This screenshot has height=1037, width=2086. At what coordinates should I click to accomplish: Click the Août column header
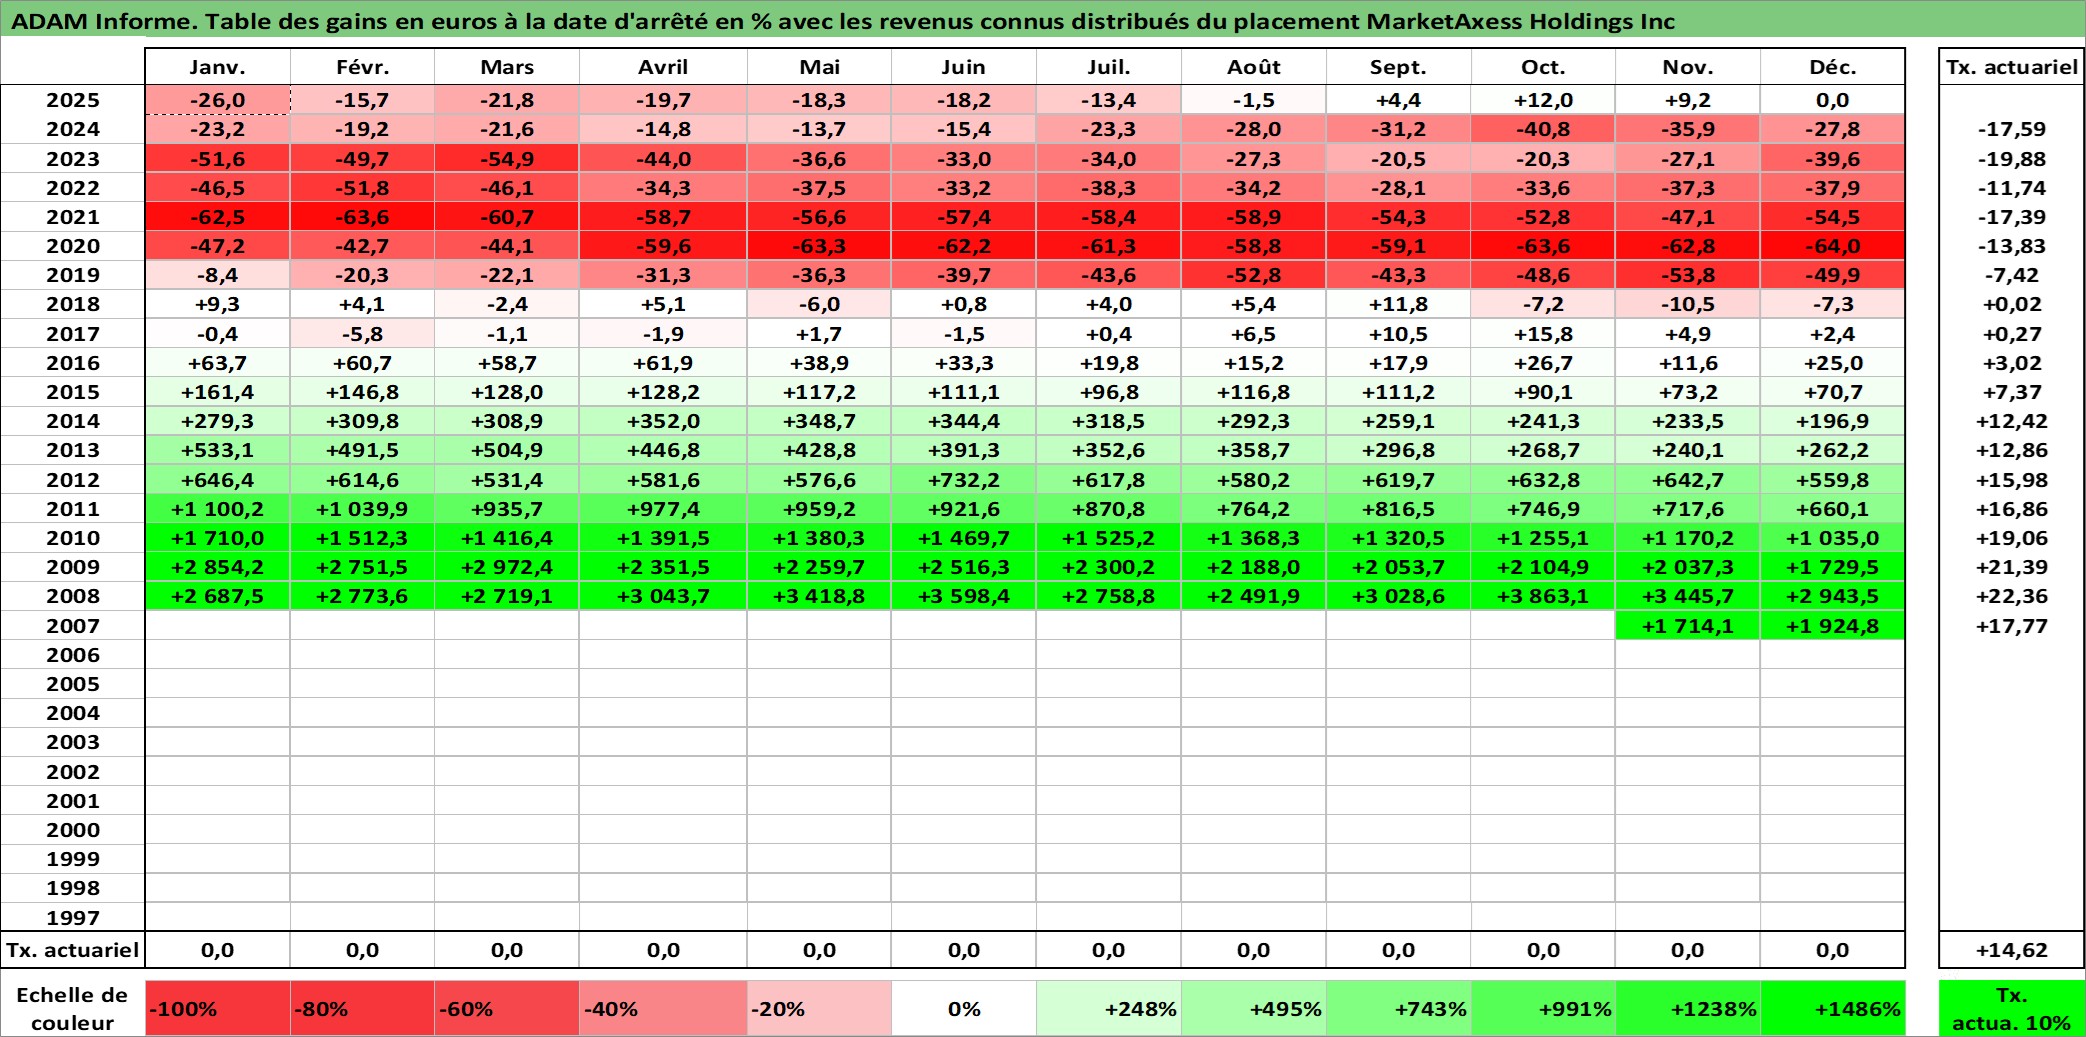pyautogui.click(x=1254, y=67)
